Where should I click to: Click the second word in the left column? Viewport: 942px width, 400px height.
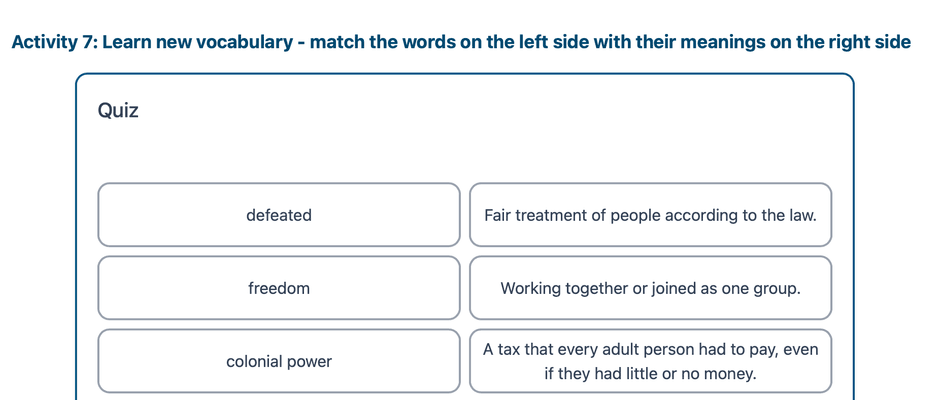pyautogui.click(x=279, y=288)
